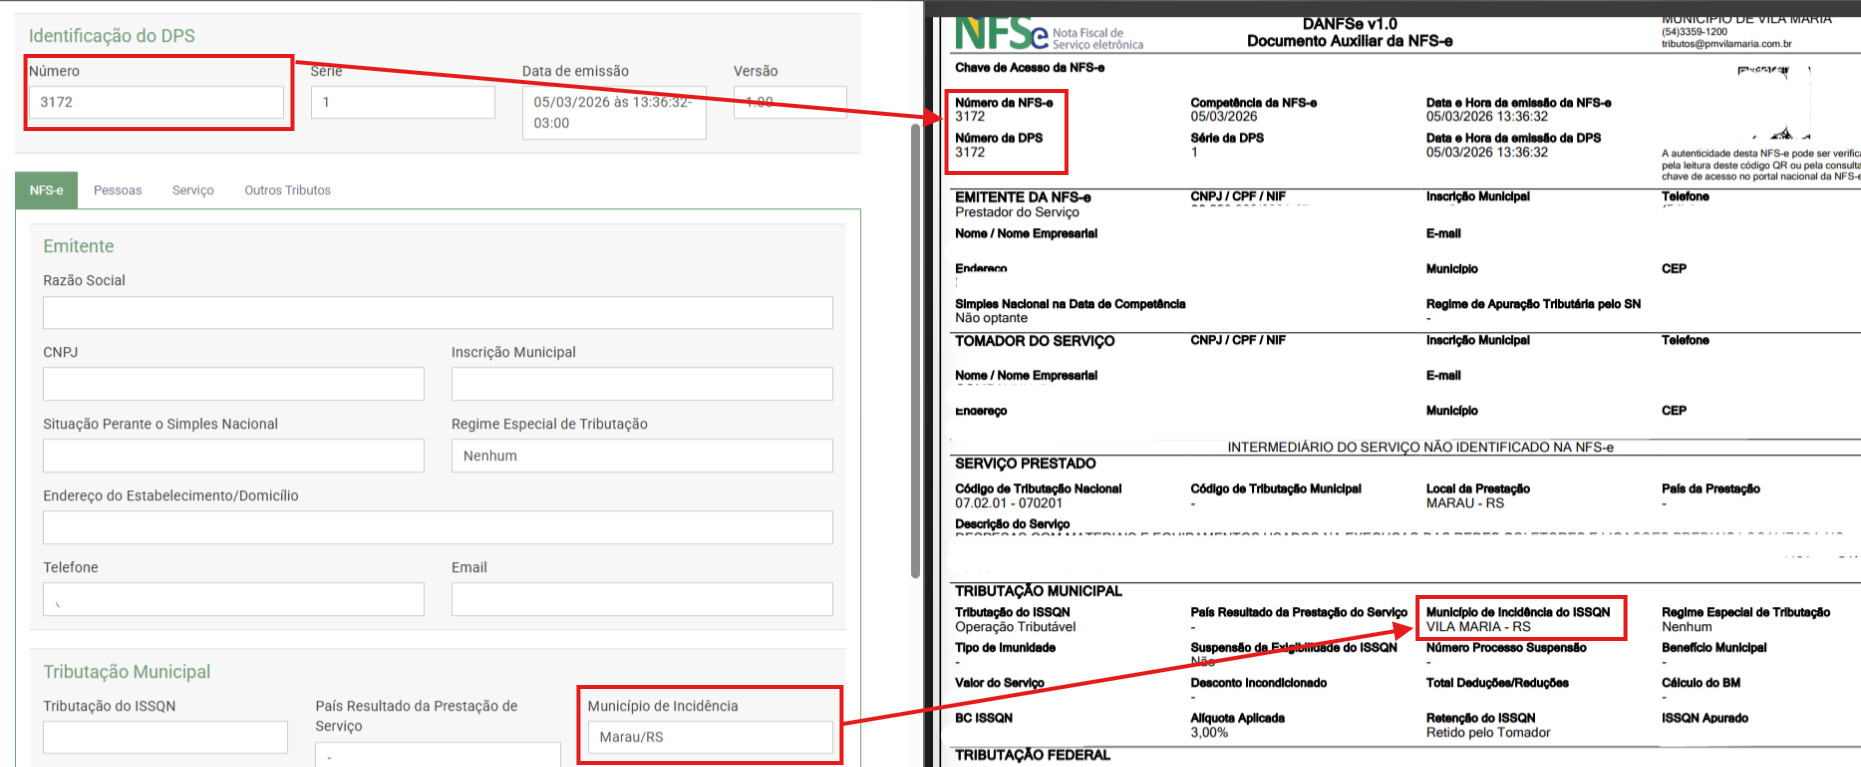Click the form's vertical scrollbar

tap(915, 350)
